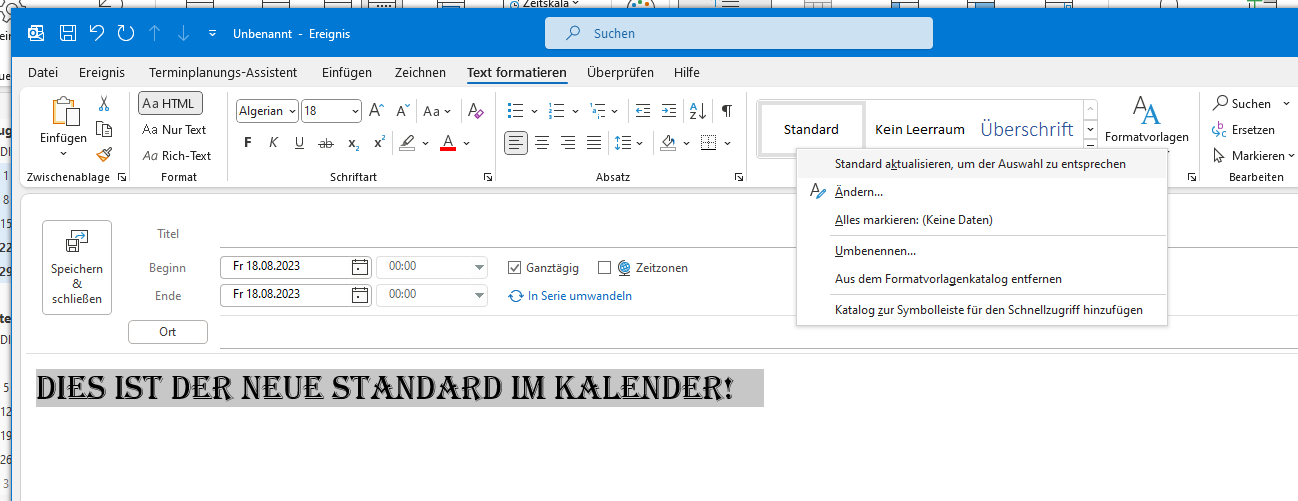Center align the paragraph

542,143
